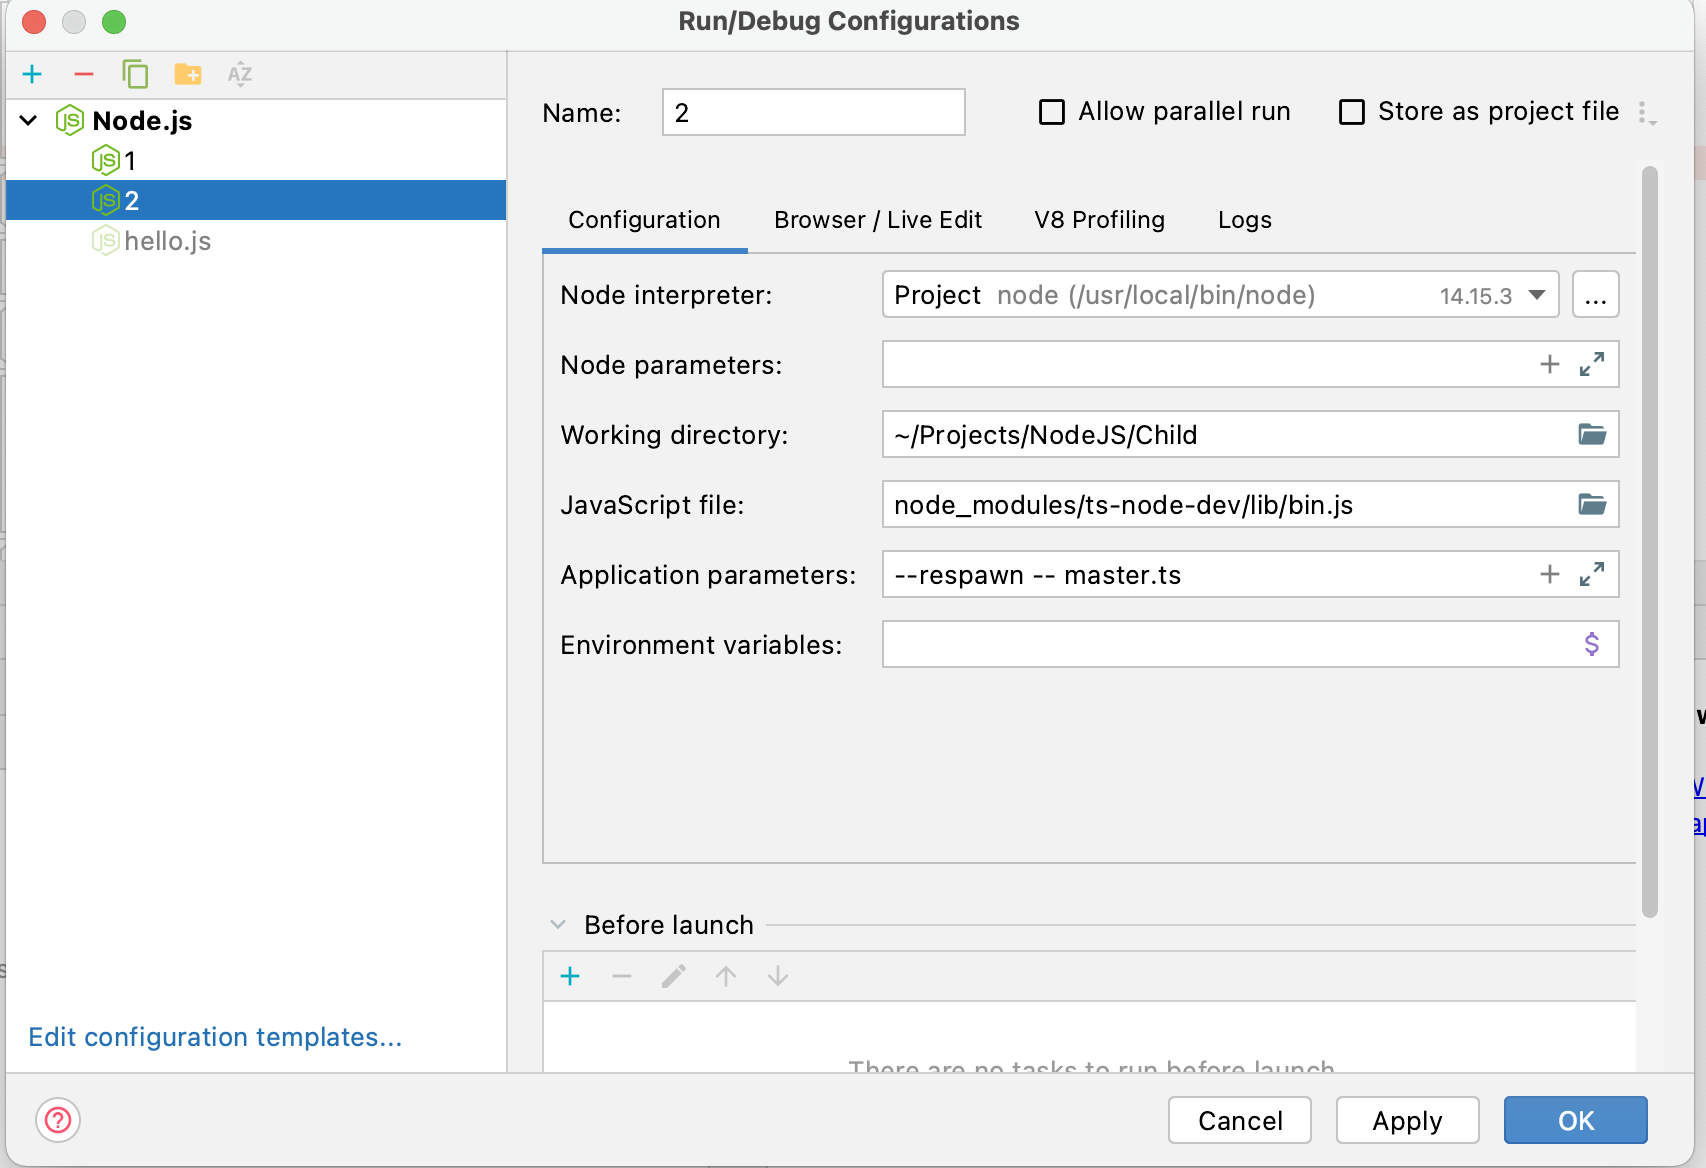Open the help button
The image size is (1706, 1168).
pyautogui.click(x=58, y=1120)
